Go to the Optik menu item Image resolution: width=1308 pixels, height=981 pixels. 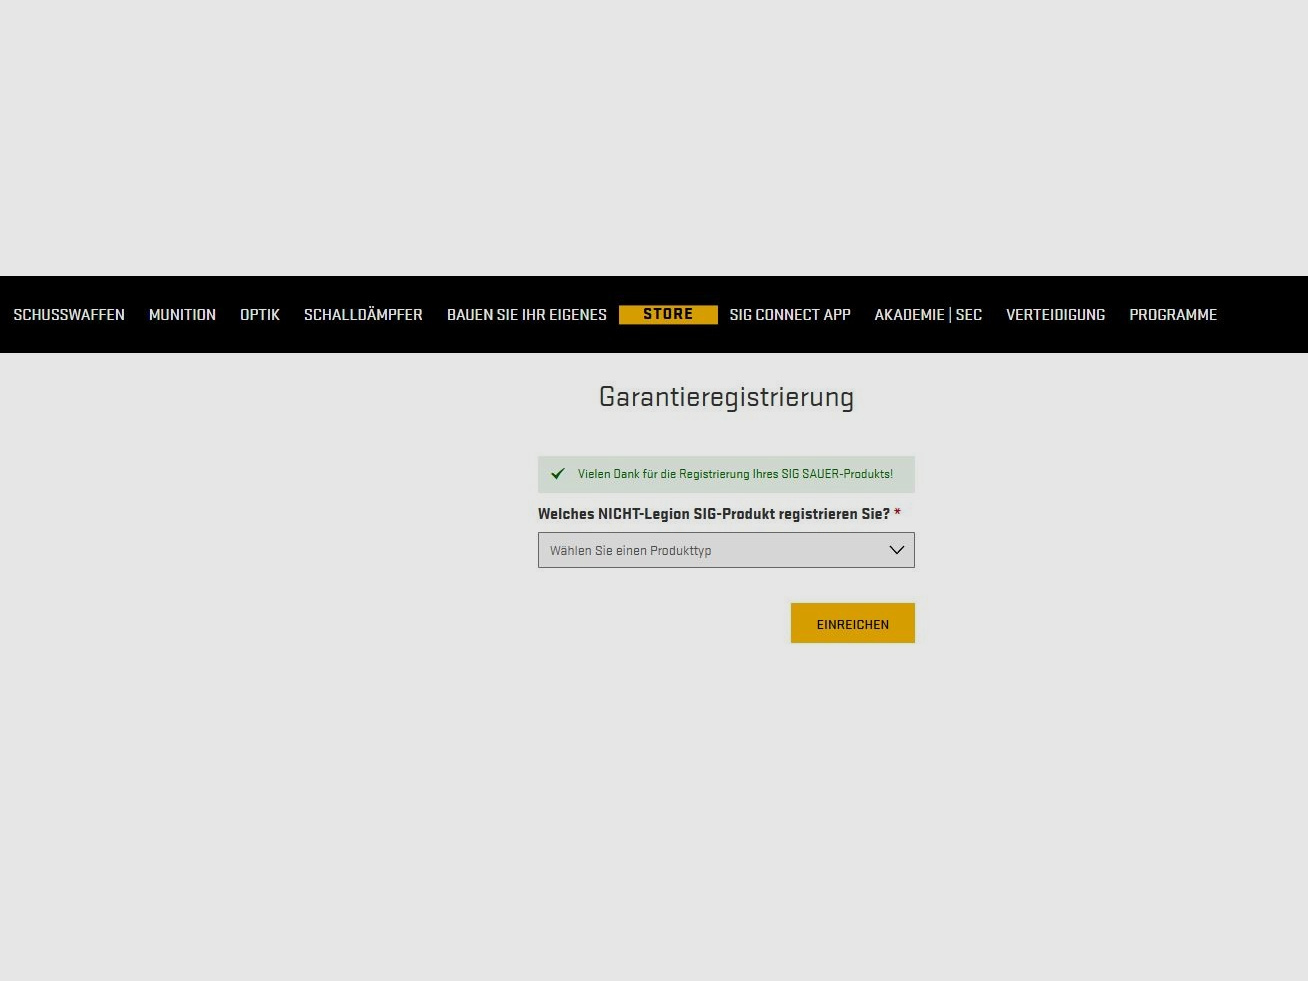260,315
